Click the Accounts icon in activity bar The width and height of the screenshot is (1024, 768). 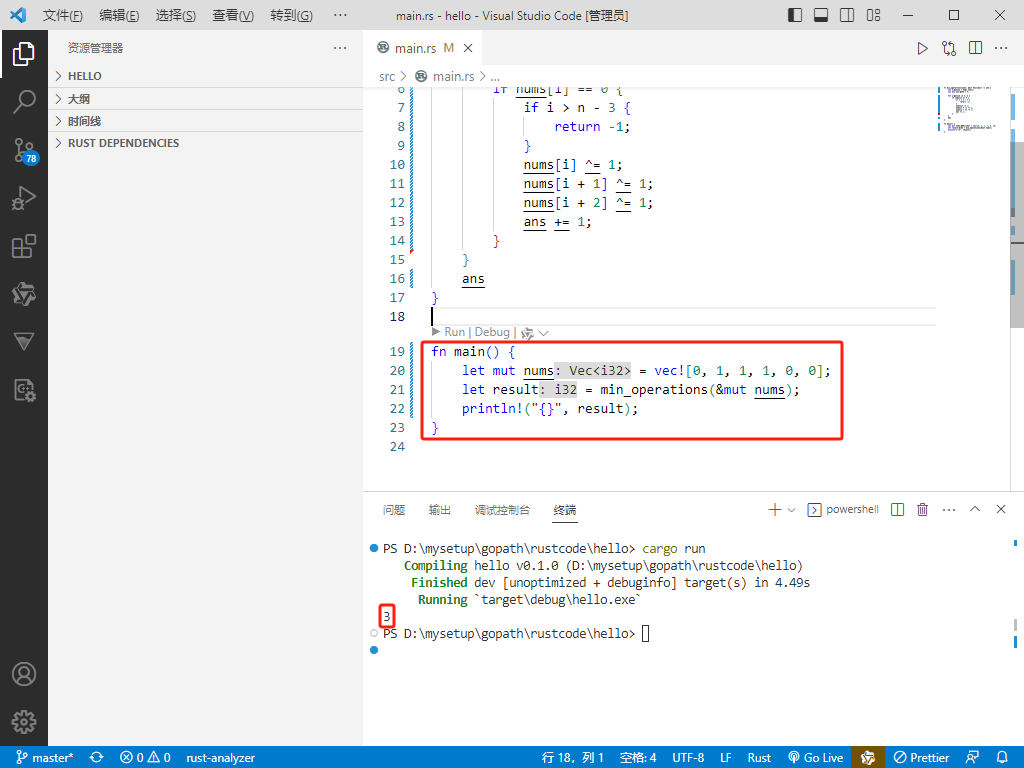24,674
